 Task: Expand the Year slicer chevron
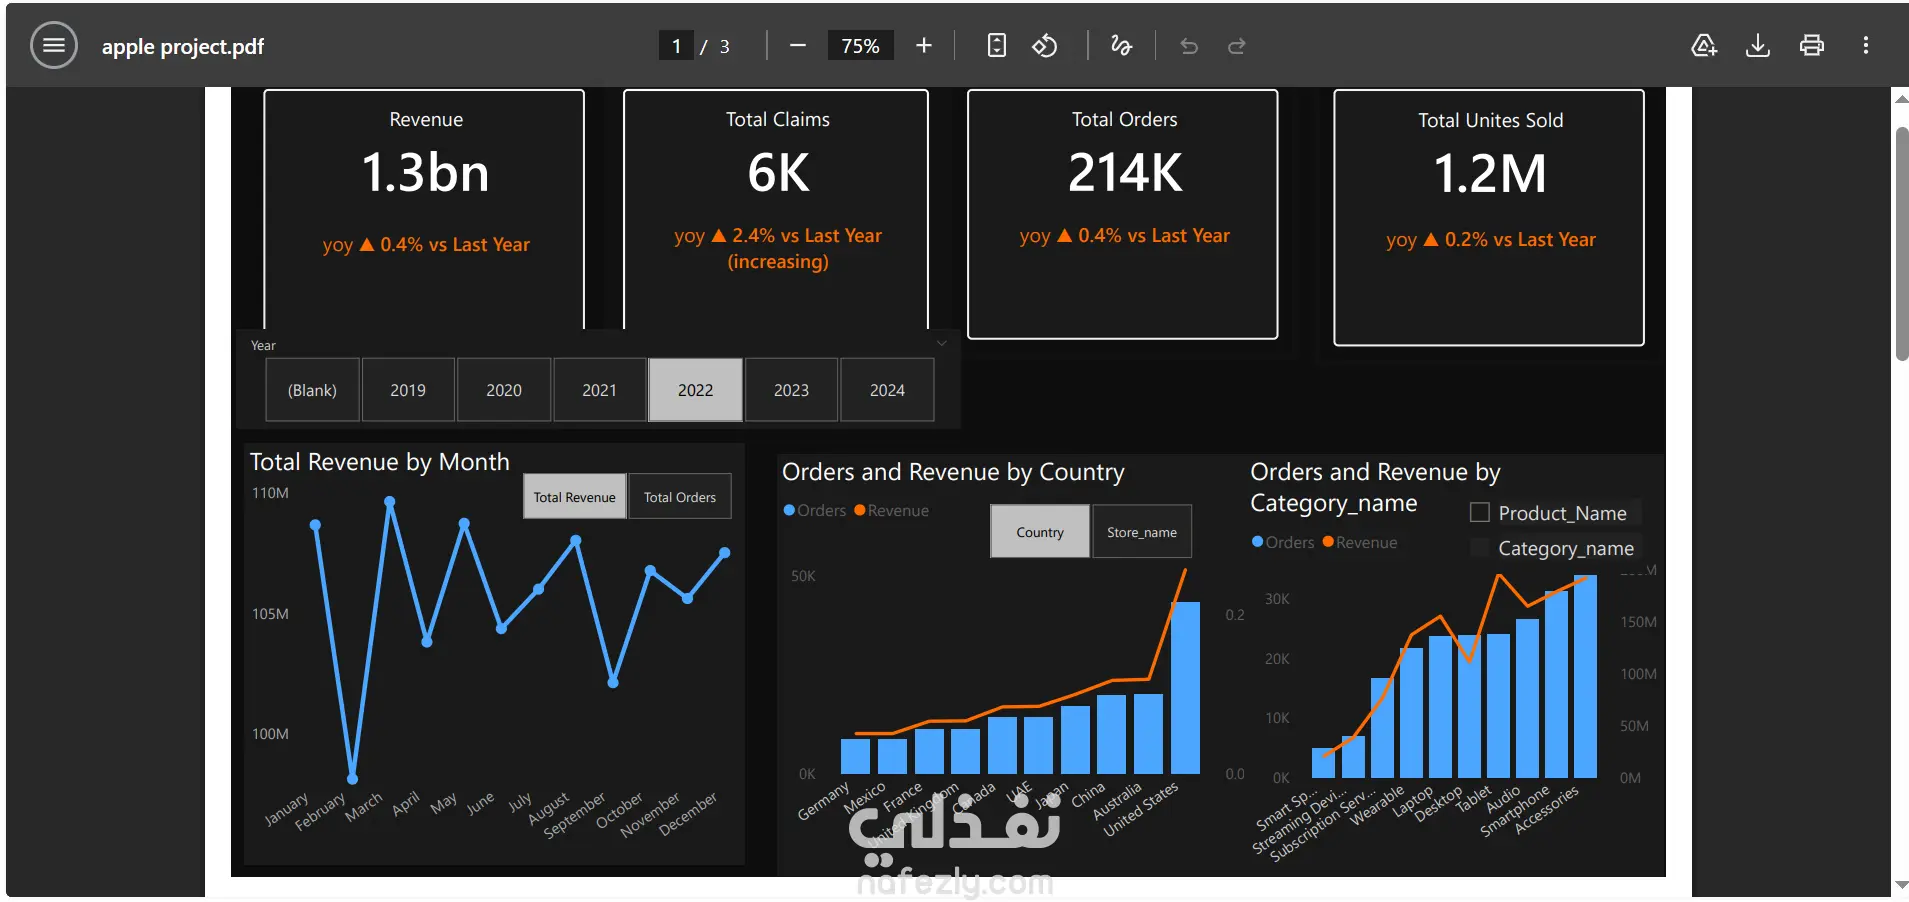click(942, 343)
